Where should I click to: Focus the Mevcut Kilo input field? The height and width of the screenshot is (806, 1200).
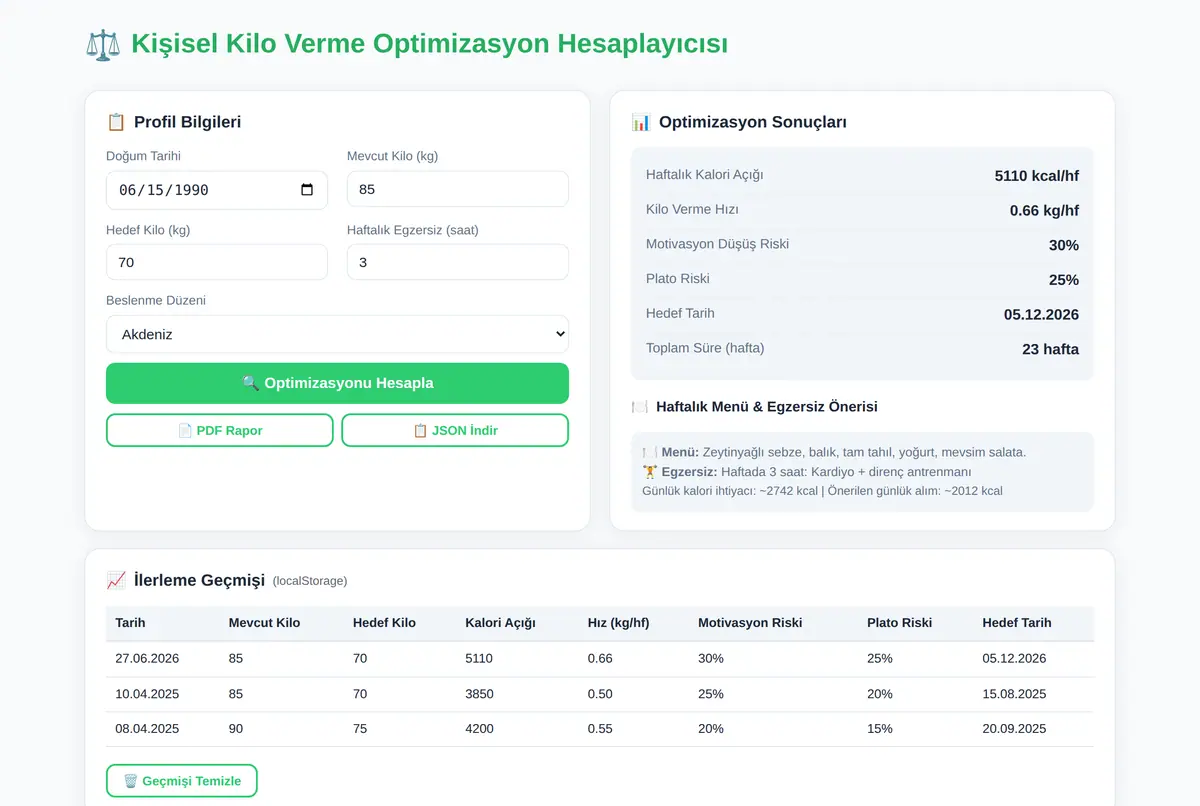(x=458, y=189)
